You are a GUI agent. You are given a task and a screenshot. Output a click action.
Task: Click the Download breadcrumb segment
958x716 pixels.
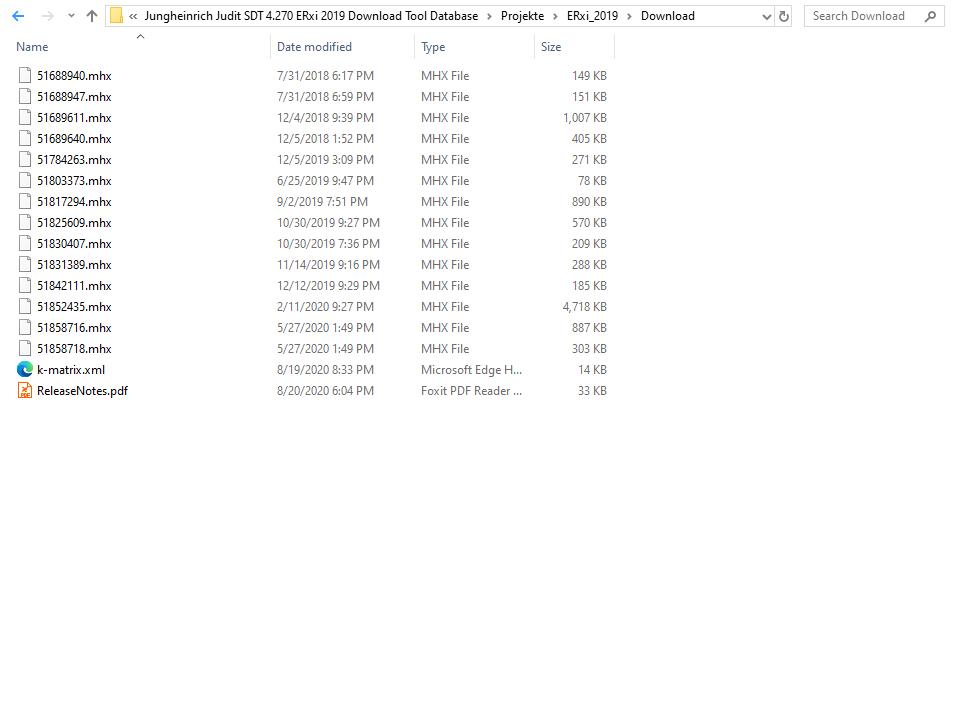tap(668, 16)
